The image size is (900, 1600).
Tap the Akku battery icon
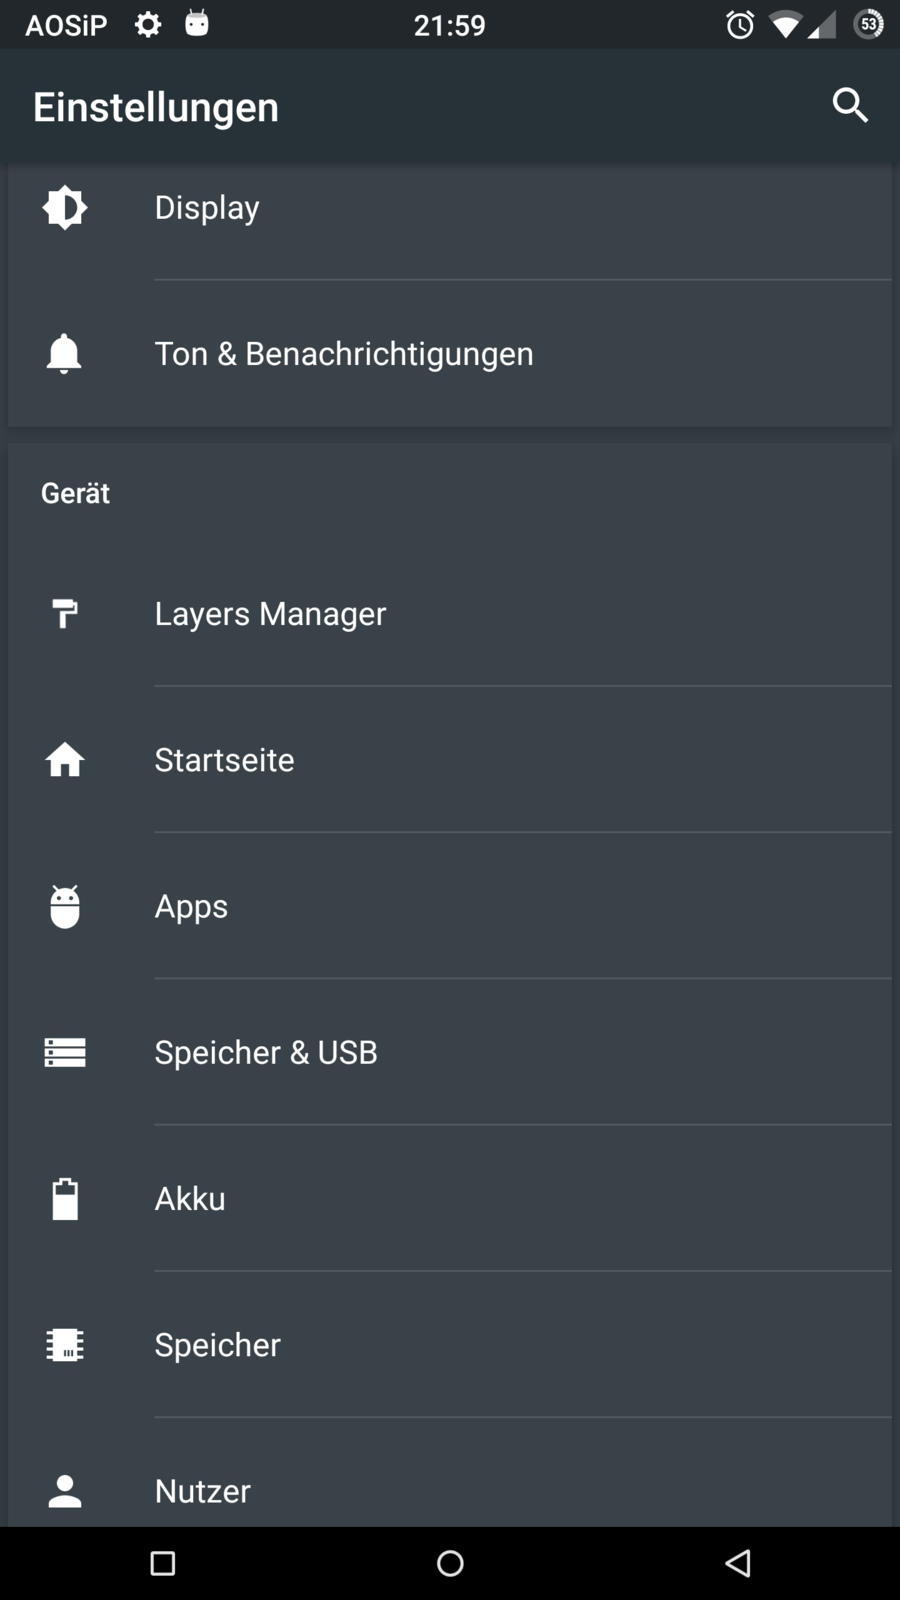pyautogui.click(x=65, y=1199)
